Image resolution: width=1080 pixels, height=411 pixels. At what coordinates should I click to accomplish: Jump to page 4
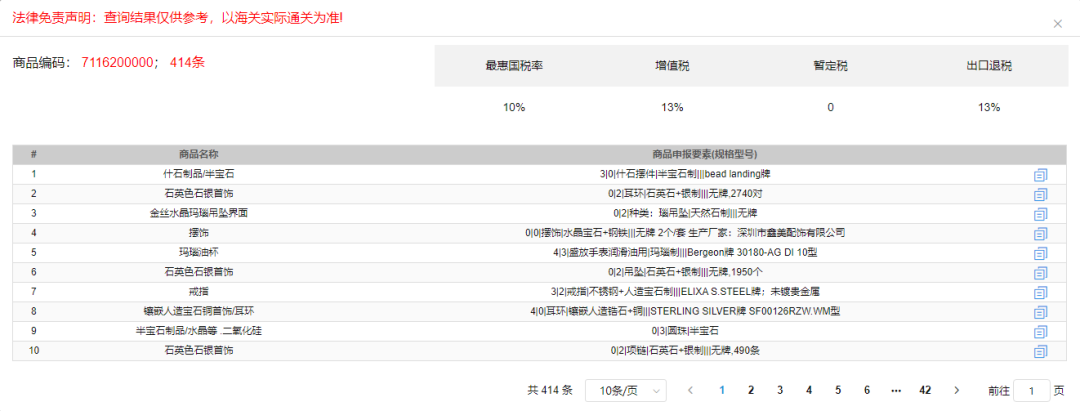coord(809,390)
